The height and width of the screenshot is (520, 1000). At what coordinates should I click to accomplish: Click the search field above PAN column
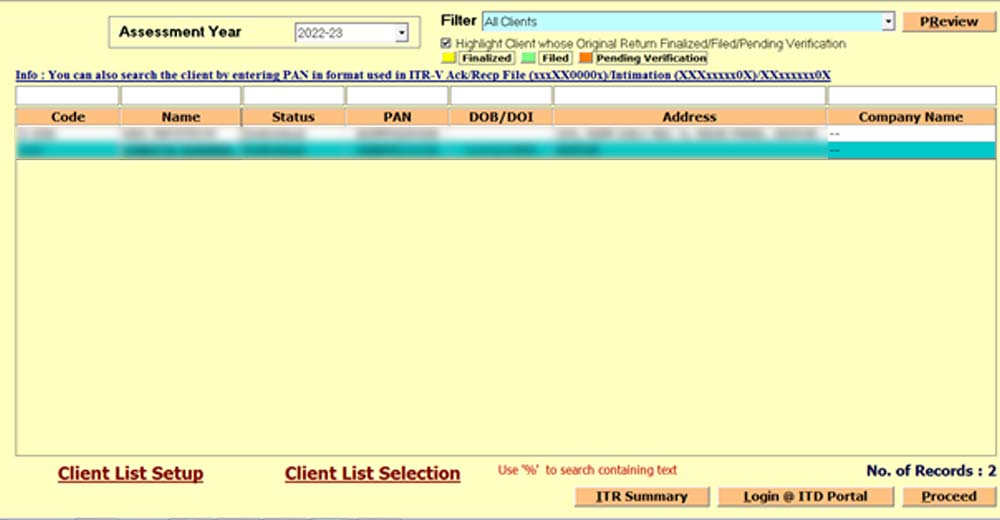(397, 96)
